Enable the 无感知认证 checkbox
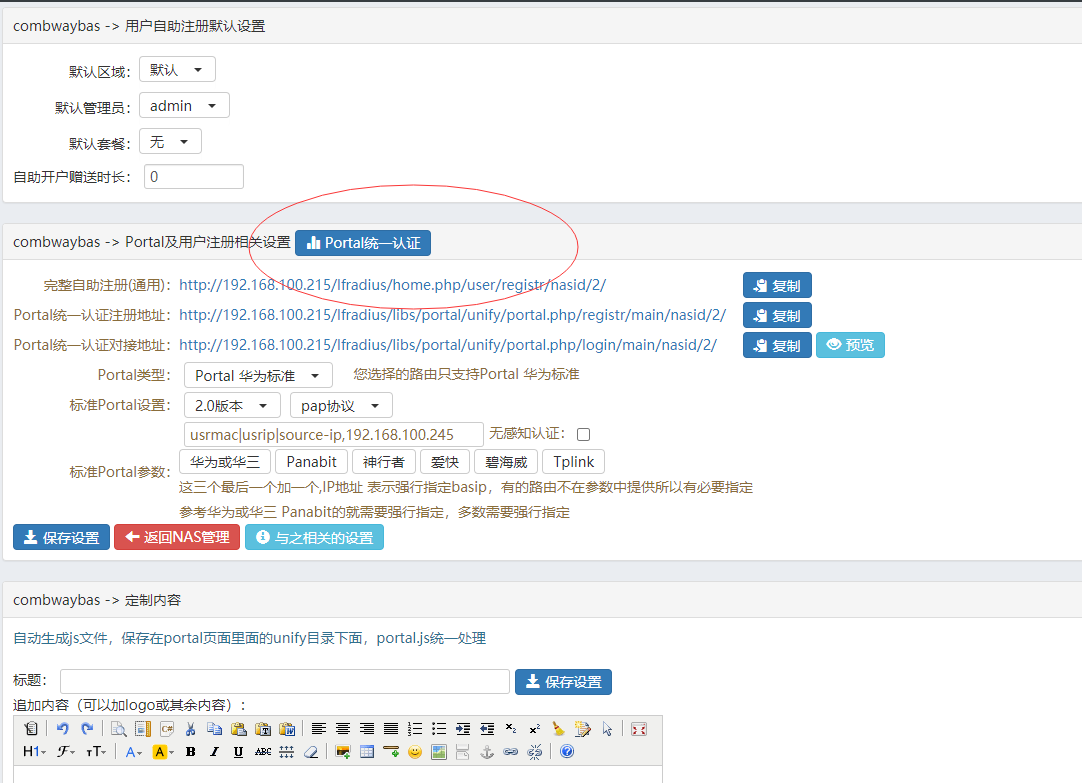Screen dimensions: 1082x783 coord(584,434)
